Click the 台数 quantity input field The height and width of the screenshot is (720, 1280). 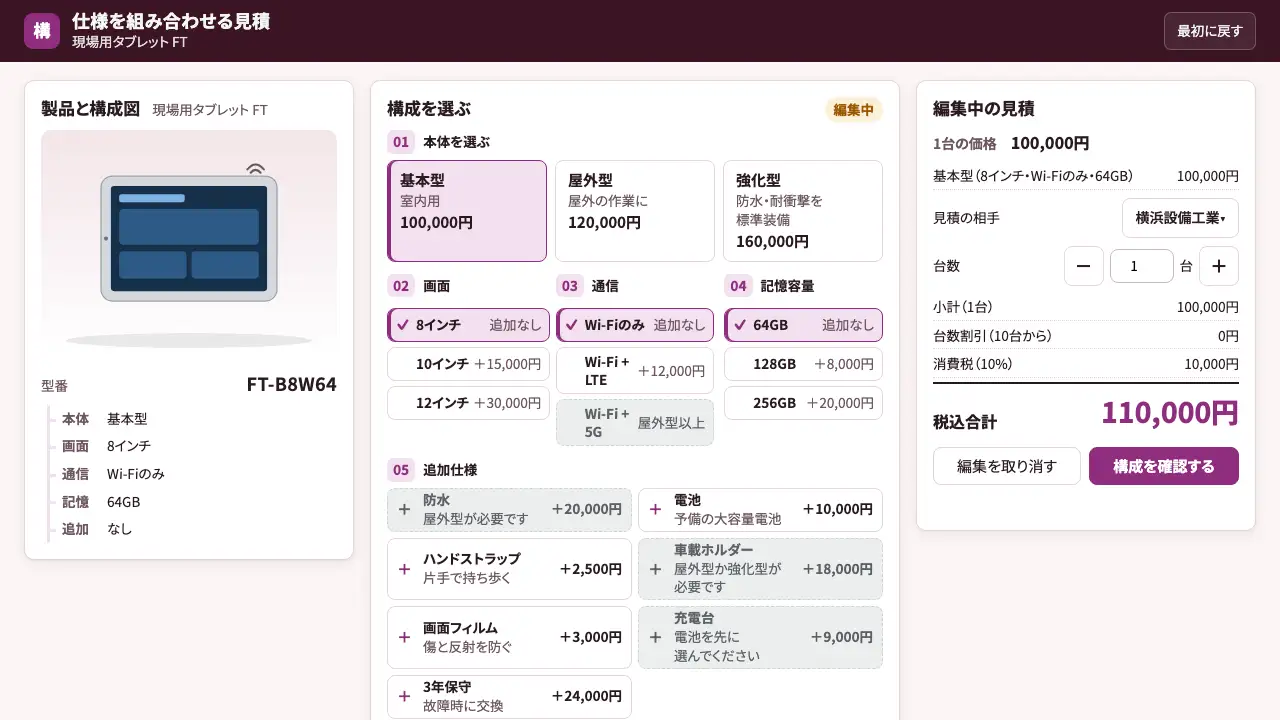(x=1142, y=266)
